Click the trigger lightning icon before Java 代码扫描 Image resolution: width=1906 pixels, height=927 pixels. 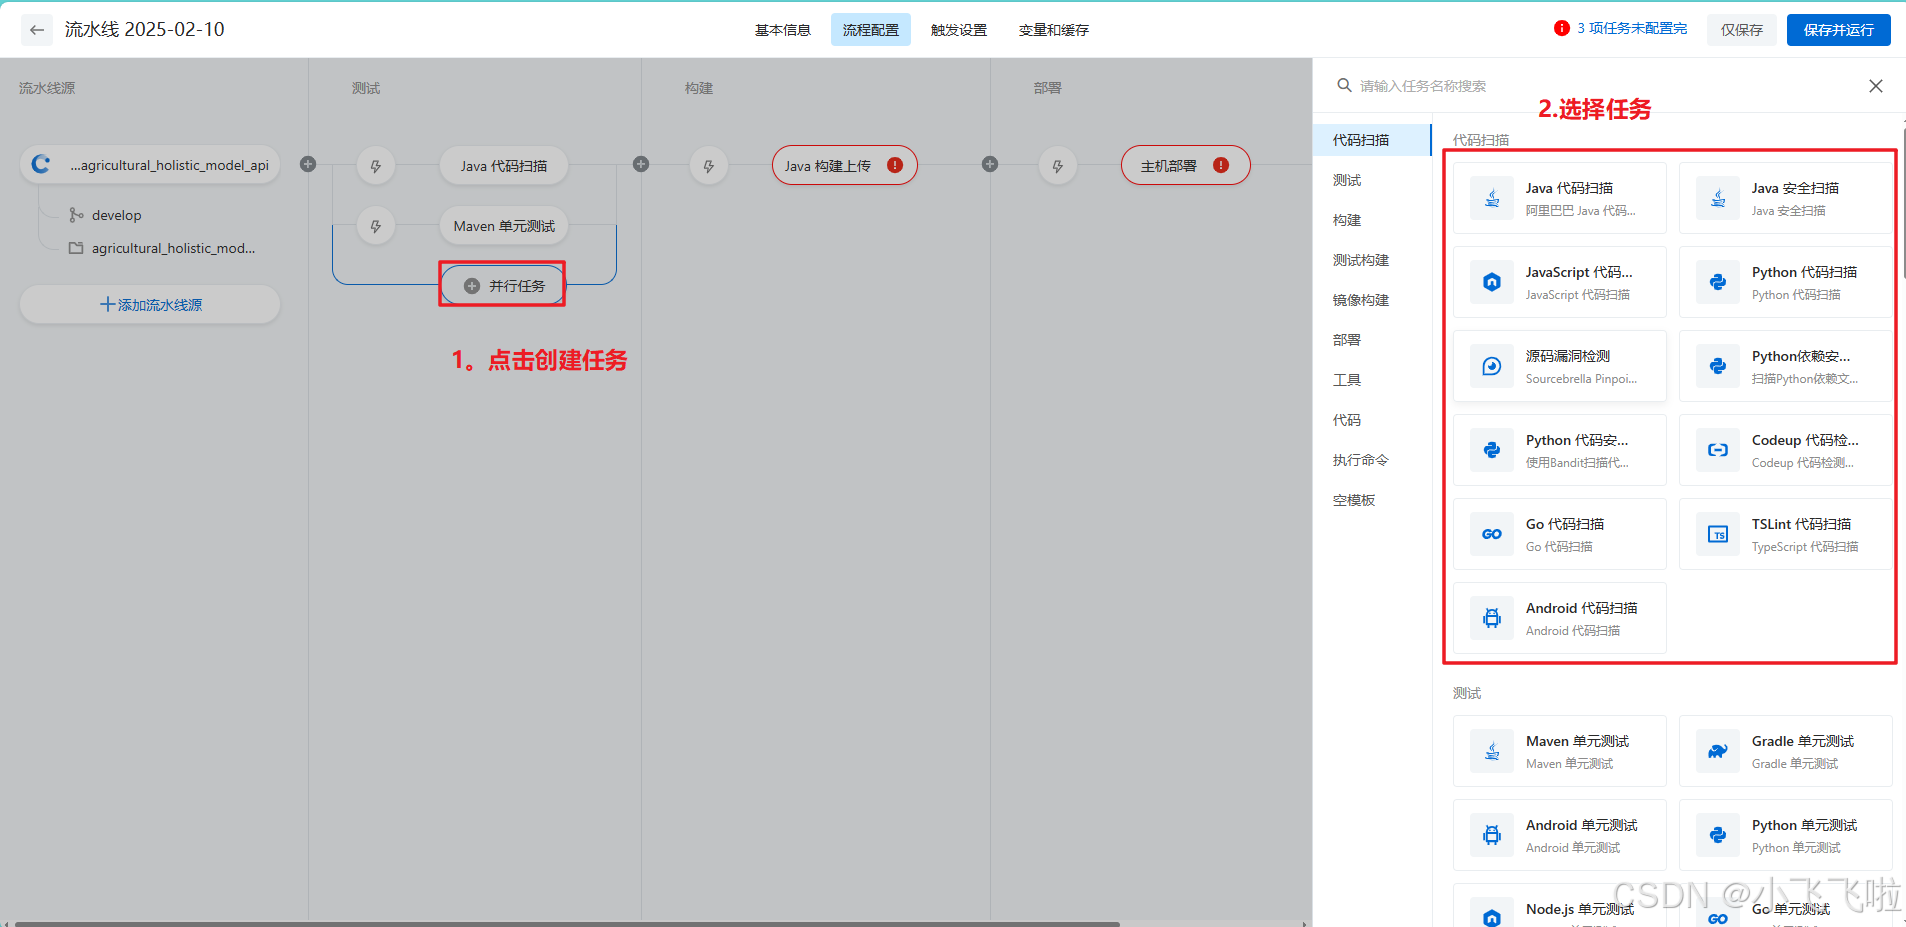pos(376,166)
